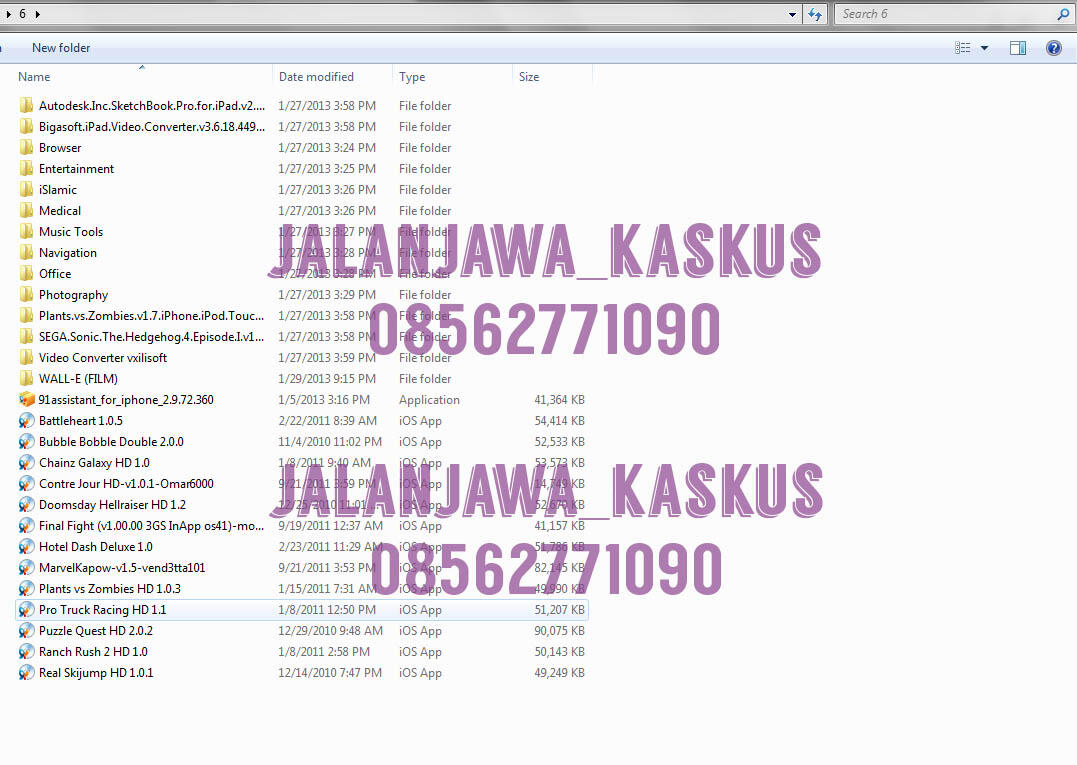The width and height of the screenshot is (1077, 765).
Task: Select the Doomsday Hellraiser HD 1.2 icon
Action: [26, 505]
